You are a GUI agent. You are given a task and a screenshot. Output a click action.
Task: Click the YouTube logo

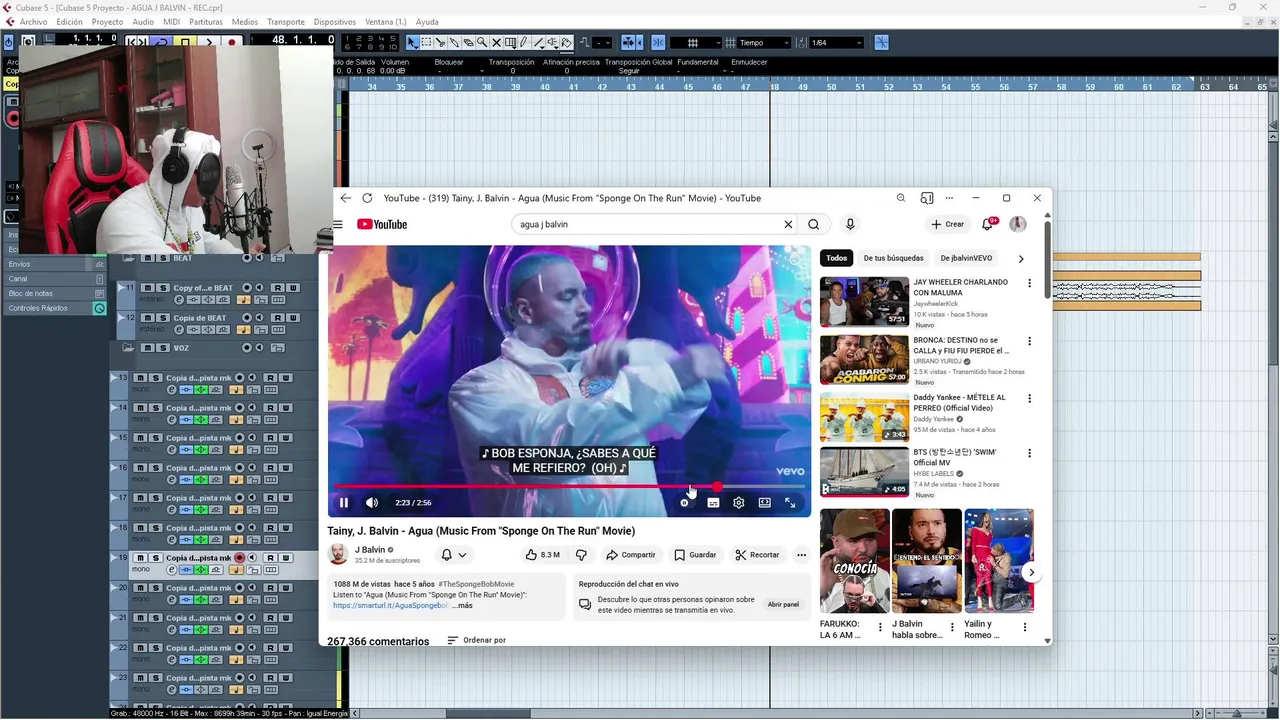pyautogui.click(x=382, y=224)
